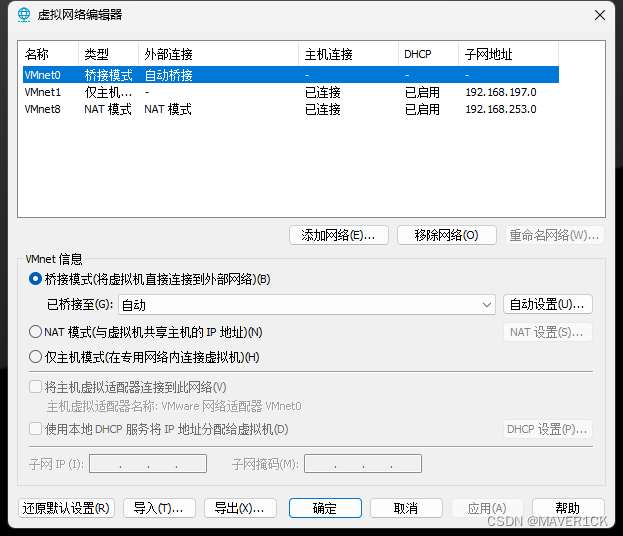Click the 导入(T)... button
Image resolution: width=623 pixels, height=536 pixels.
click(x=159, y=508)
